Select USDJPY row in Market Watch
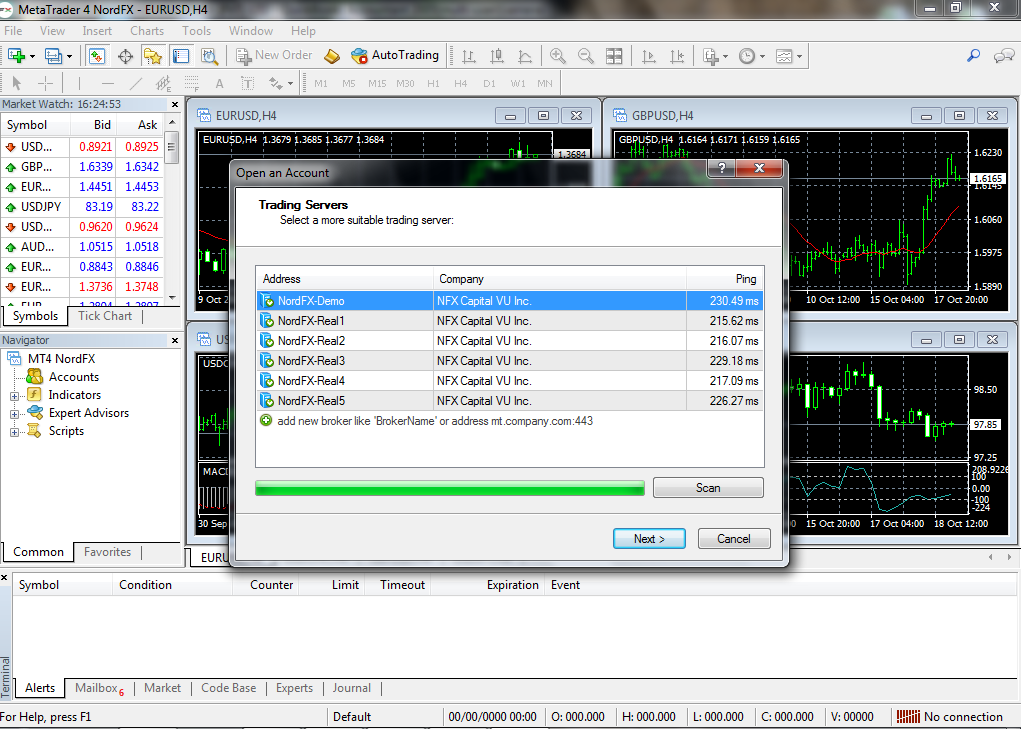 (83, 207)
